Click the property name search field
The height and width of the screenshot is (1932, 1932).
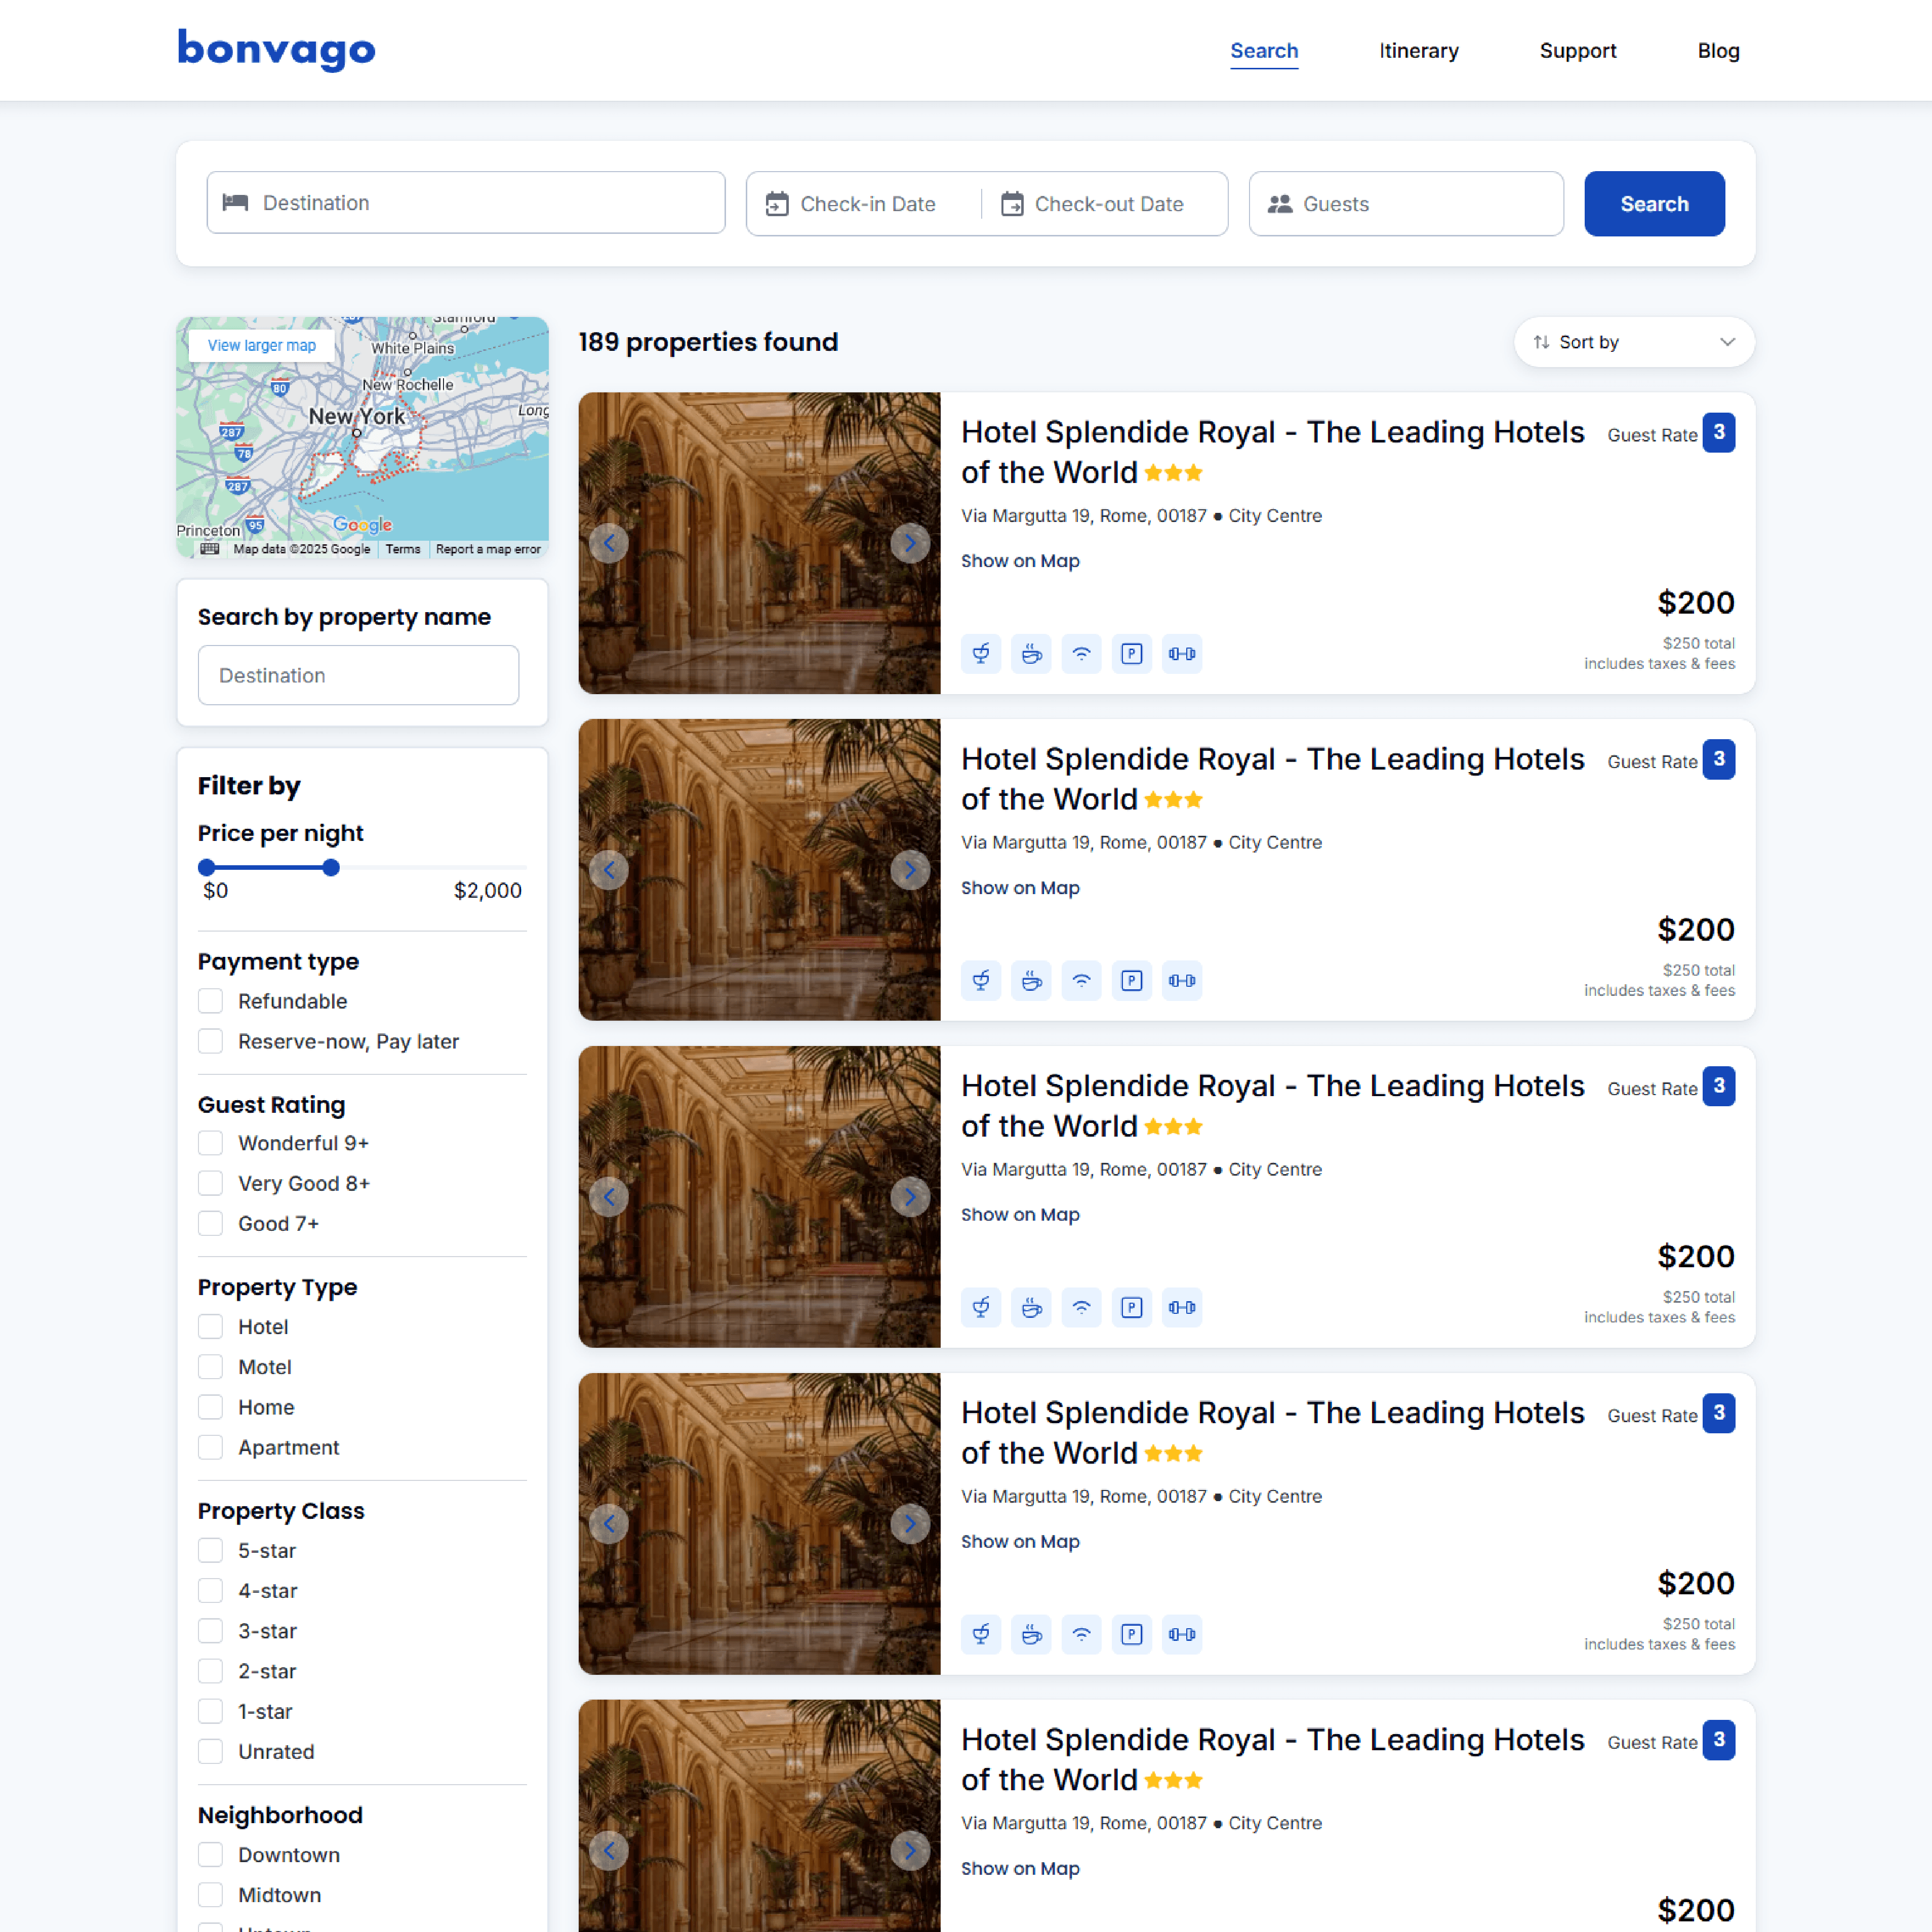click(x=358, y=675)
